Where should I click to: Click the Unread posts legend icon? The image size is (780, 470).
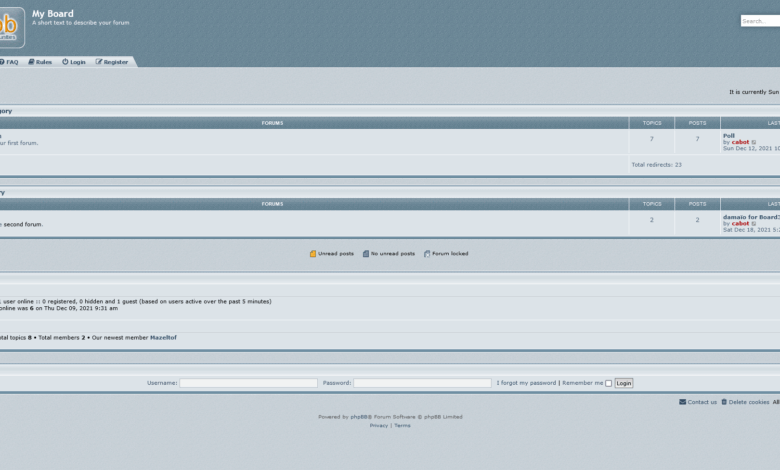tap(313, 254)
